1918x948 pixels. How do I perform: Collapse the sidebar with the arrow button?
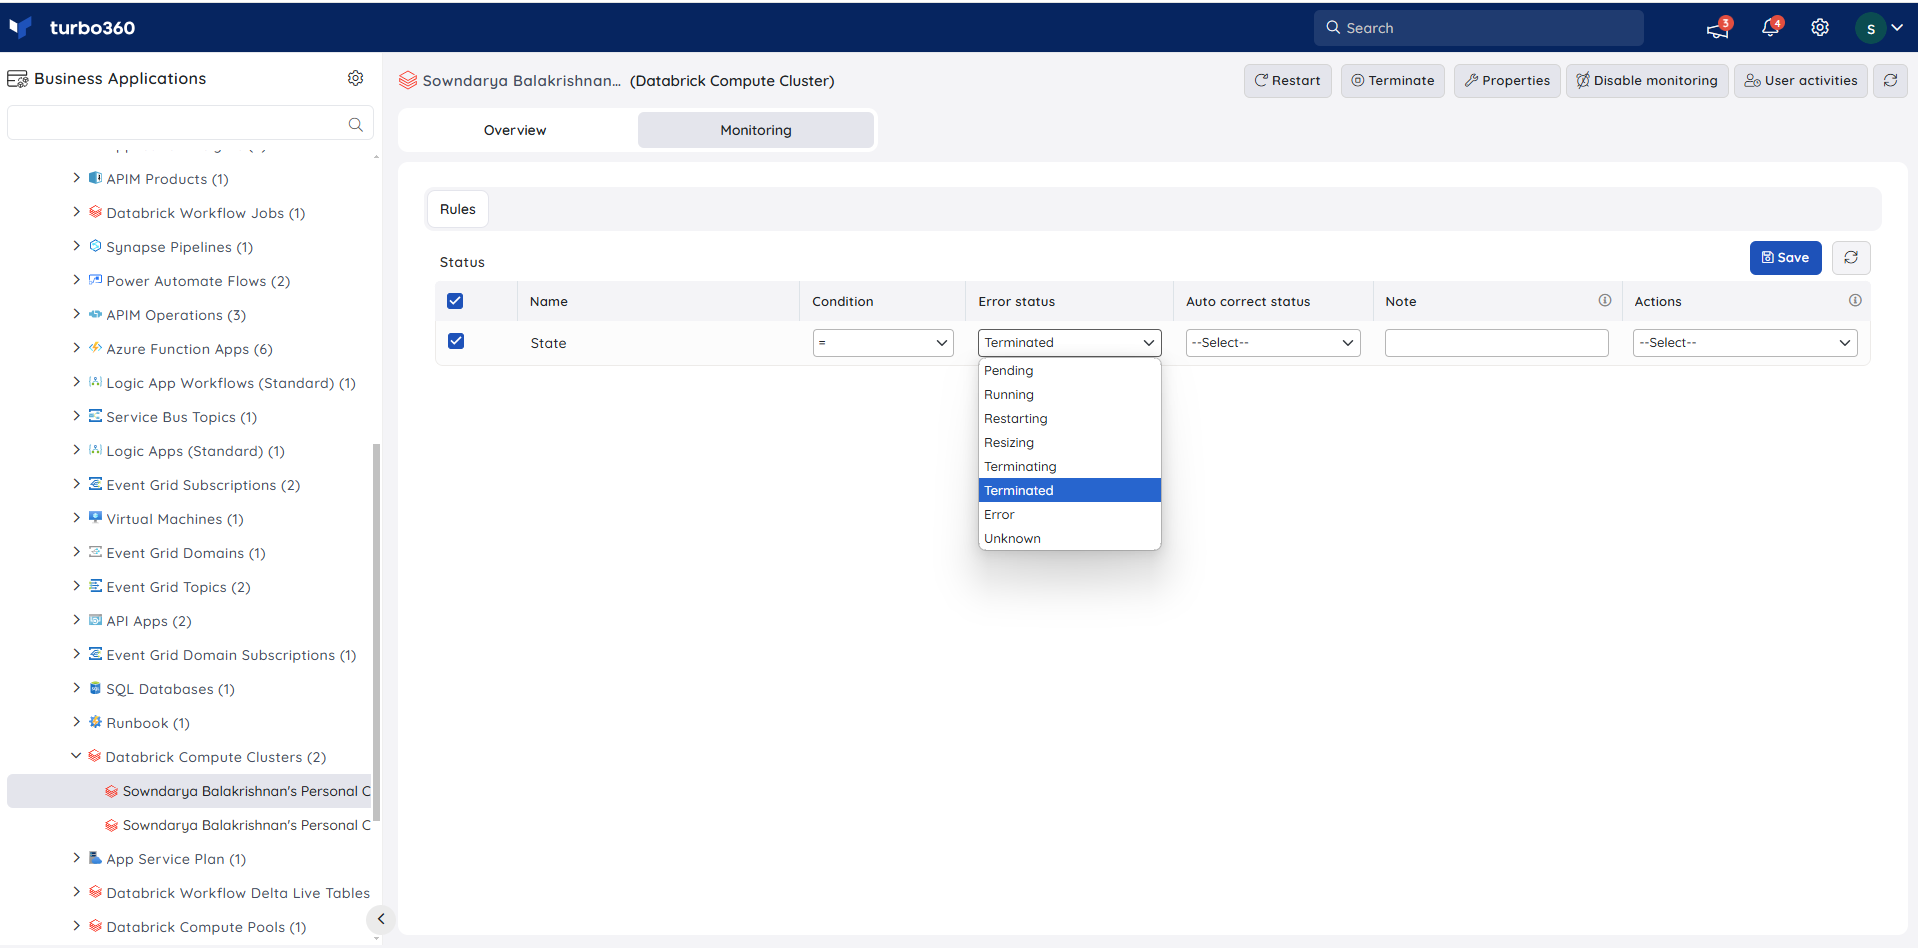click(380, 919)
